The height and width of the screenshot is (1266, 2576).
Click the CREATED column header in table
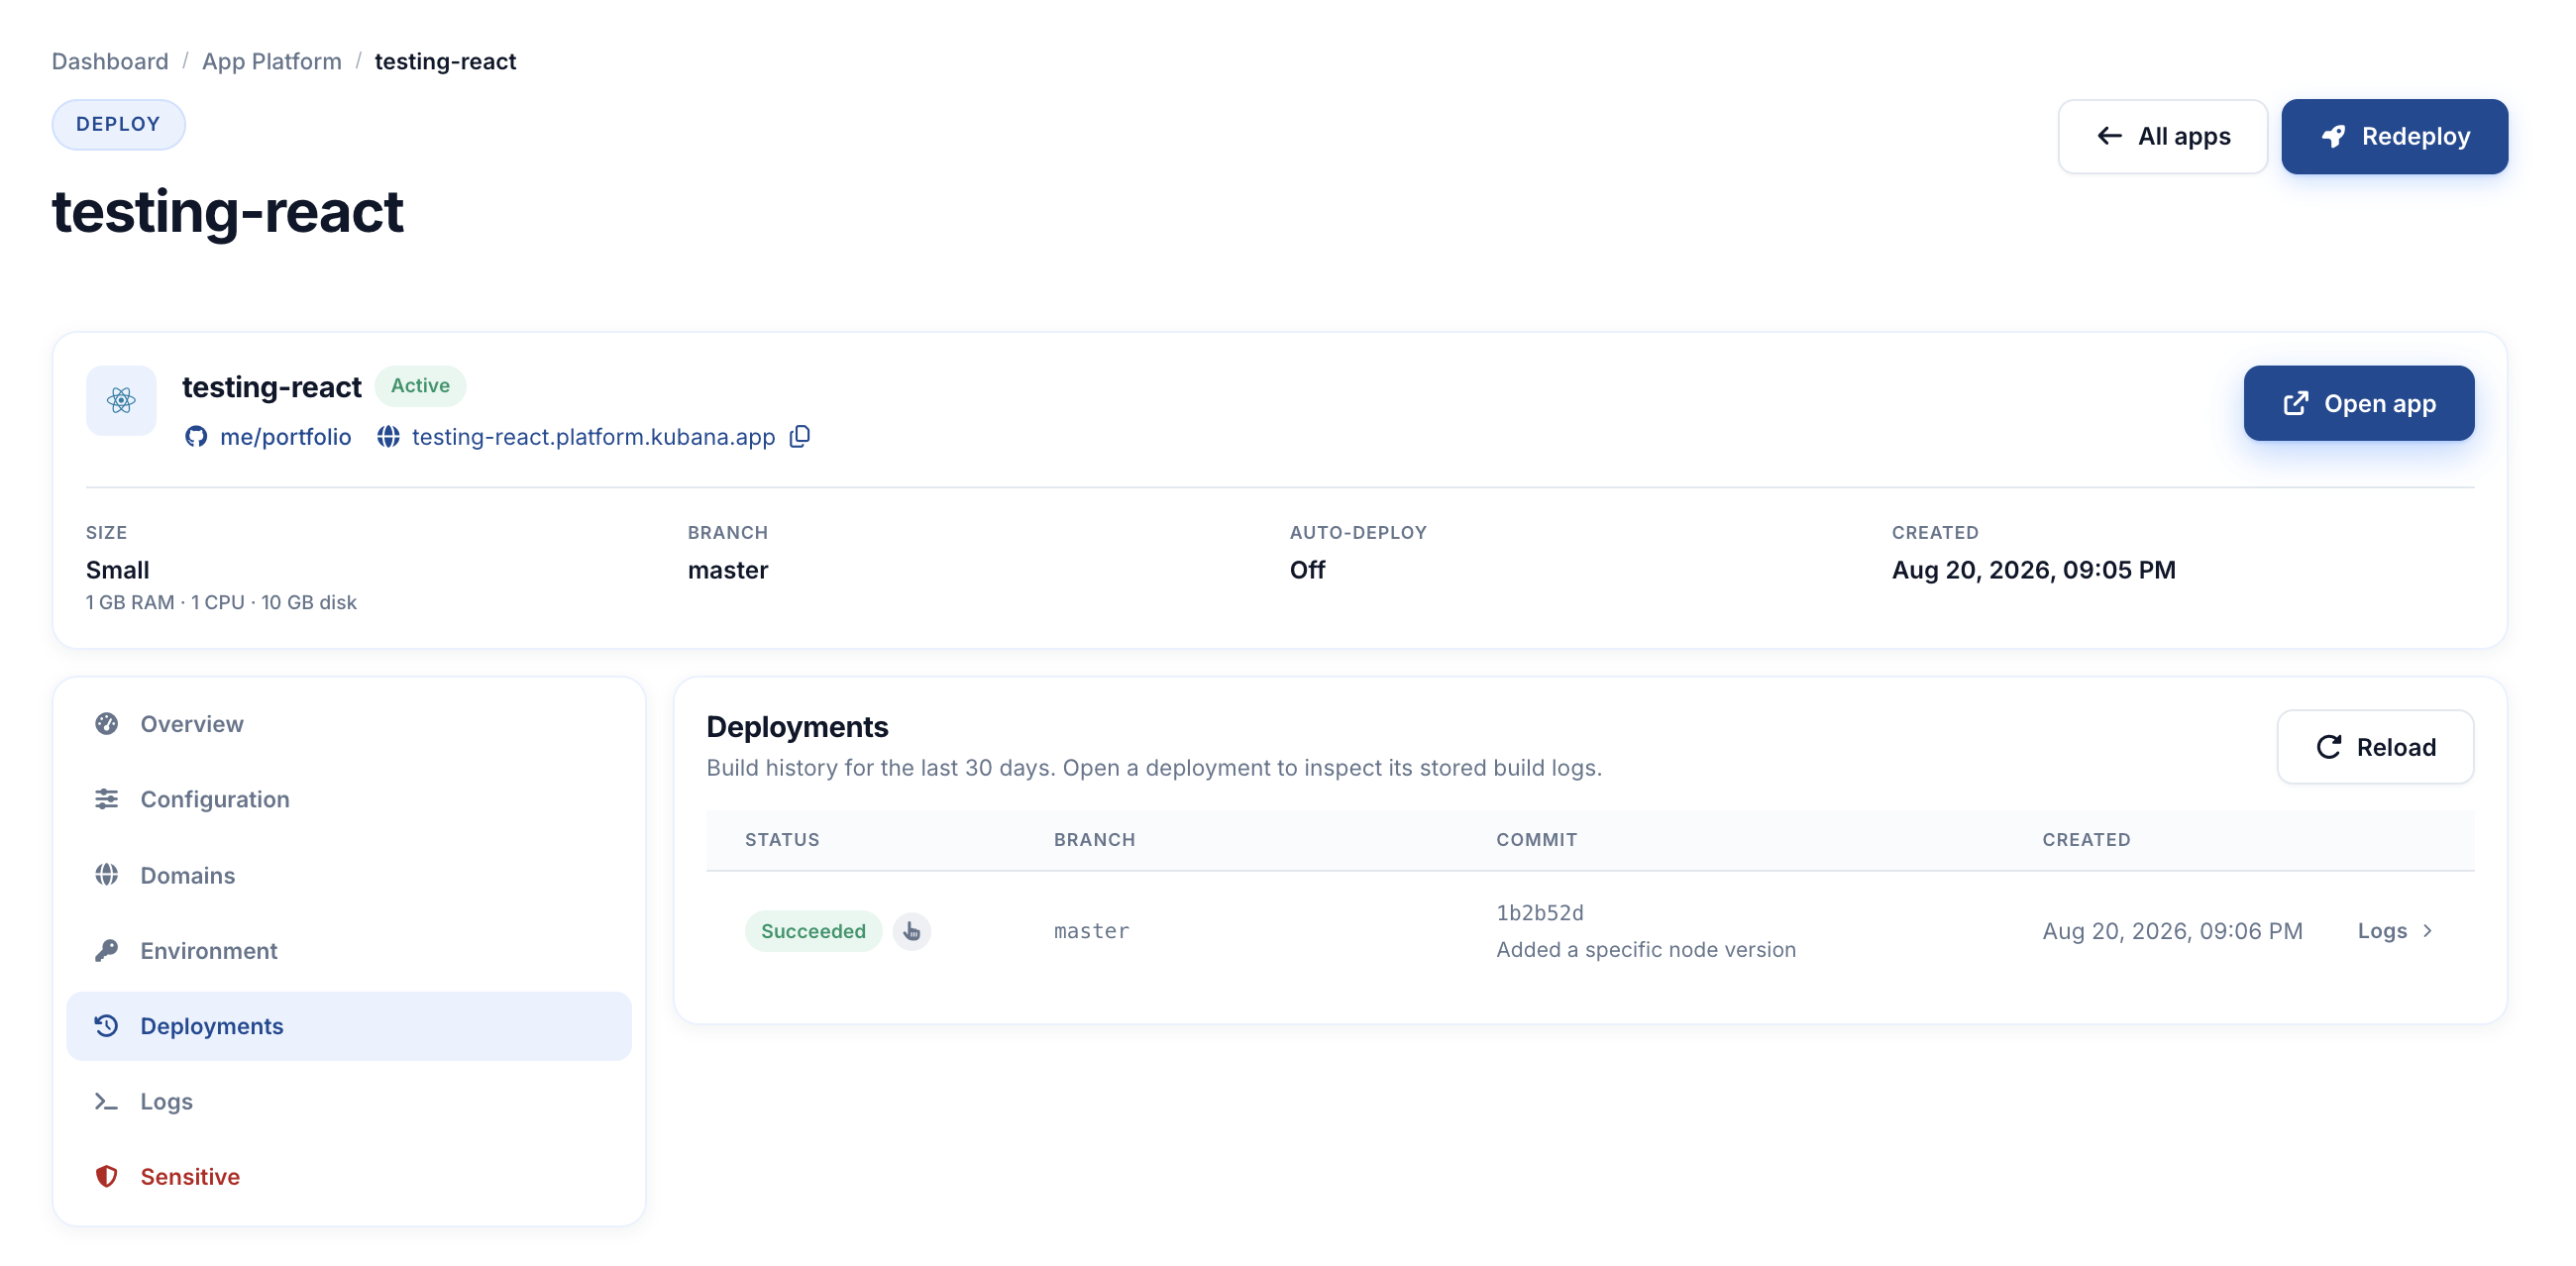(2086, 840)
